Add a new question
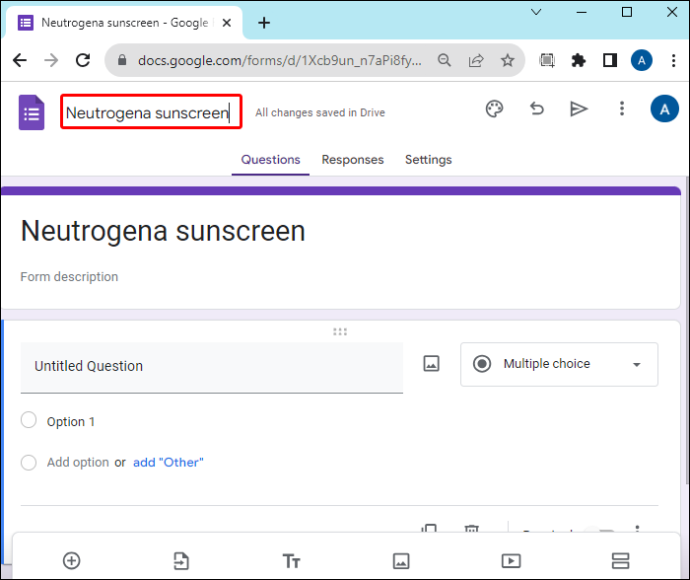The image size is (690, 580). tap(72, 561)
